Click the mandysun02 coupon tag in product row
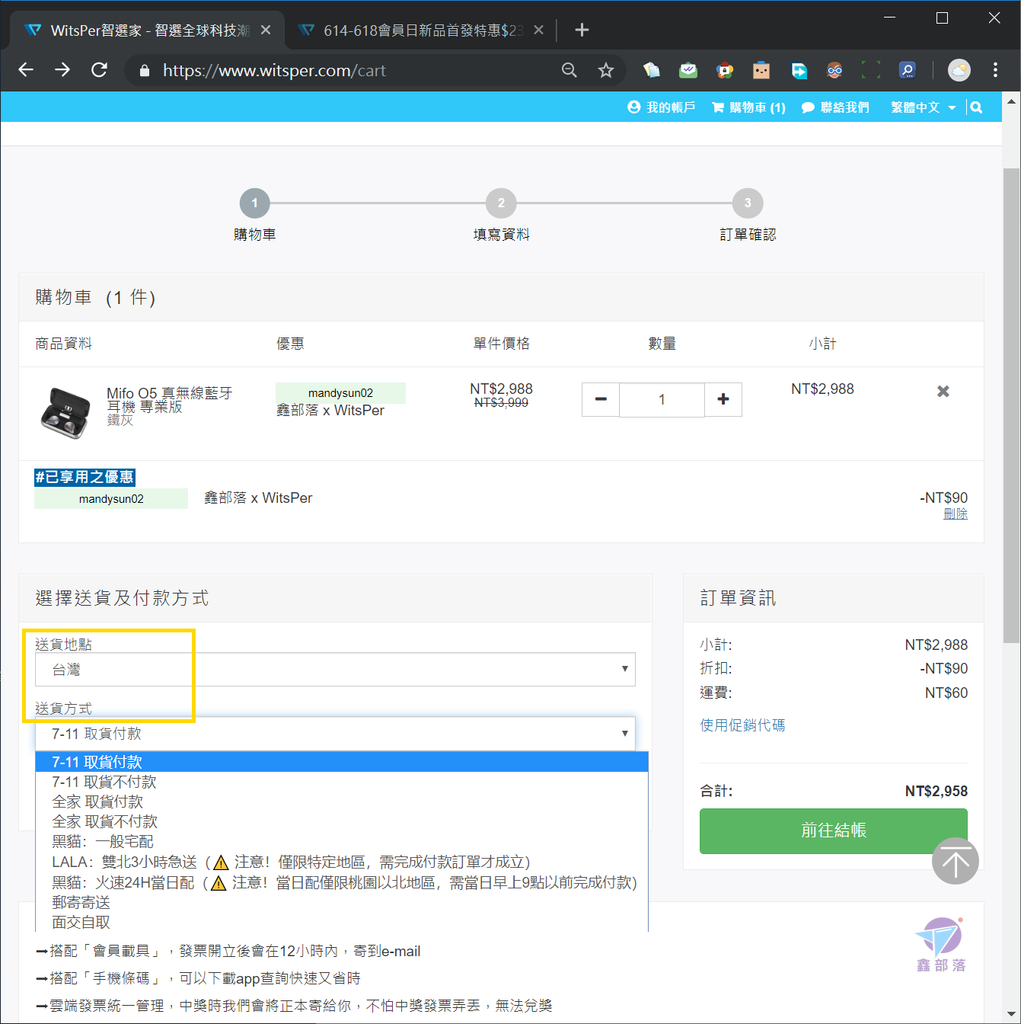 tap(340, 392)
